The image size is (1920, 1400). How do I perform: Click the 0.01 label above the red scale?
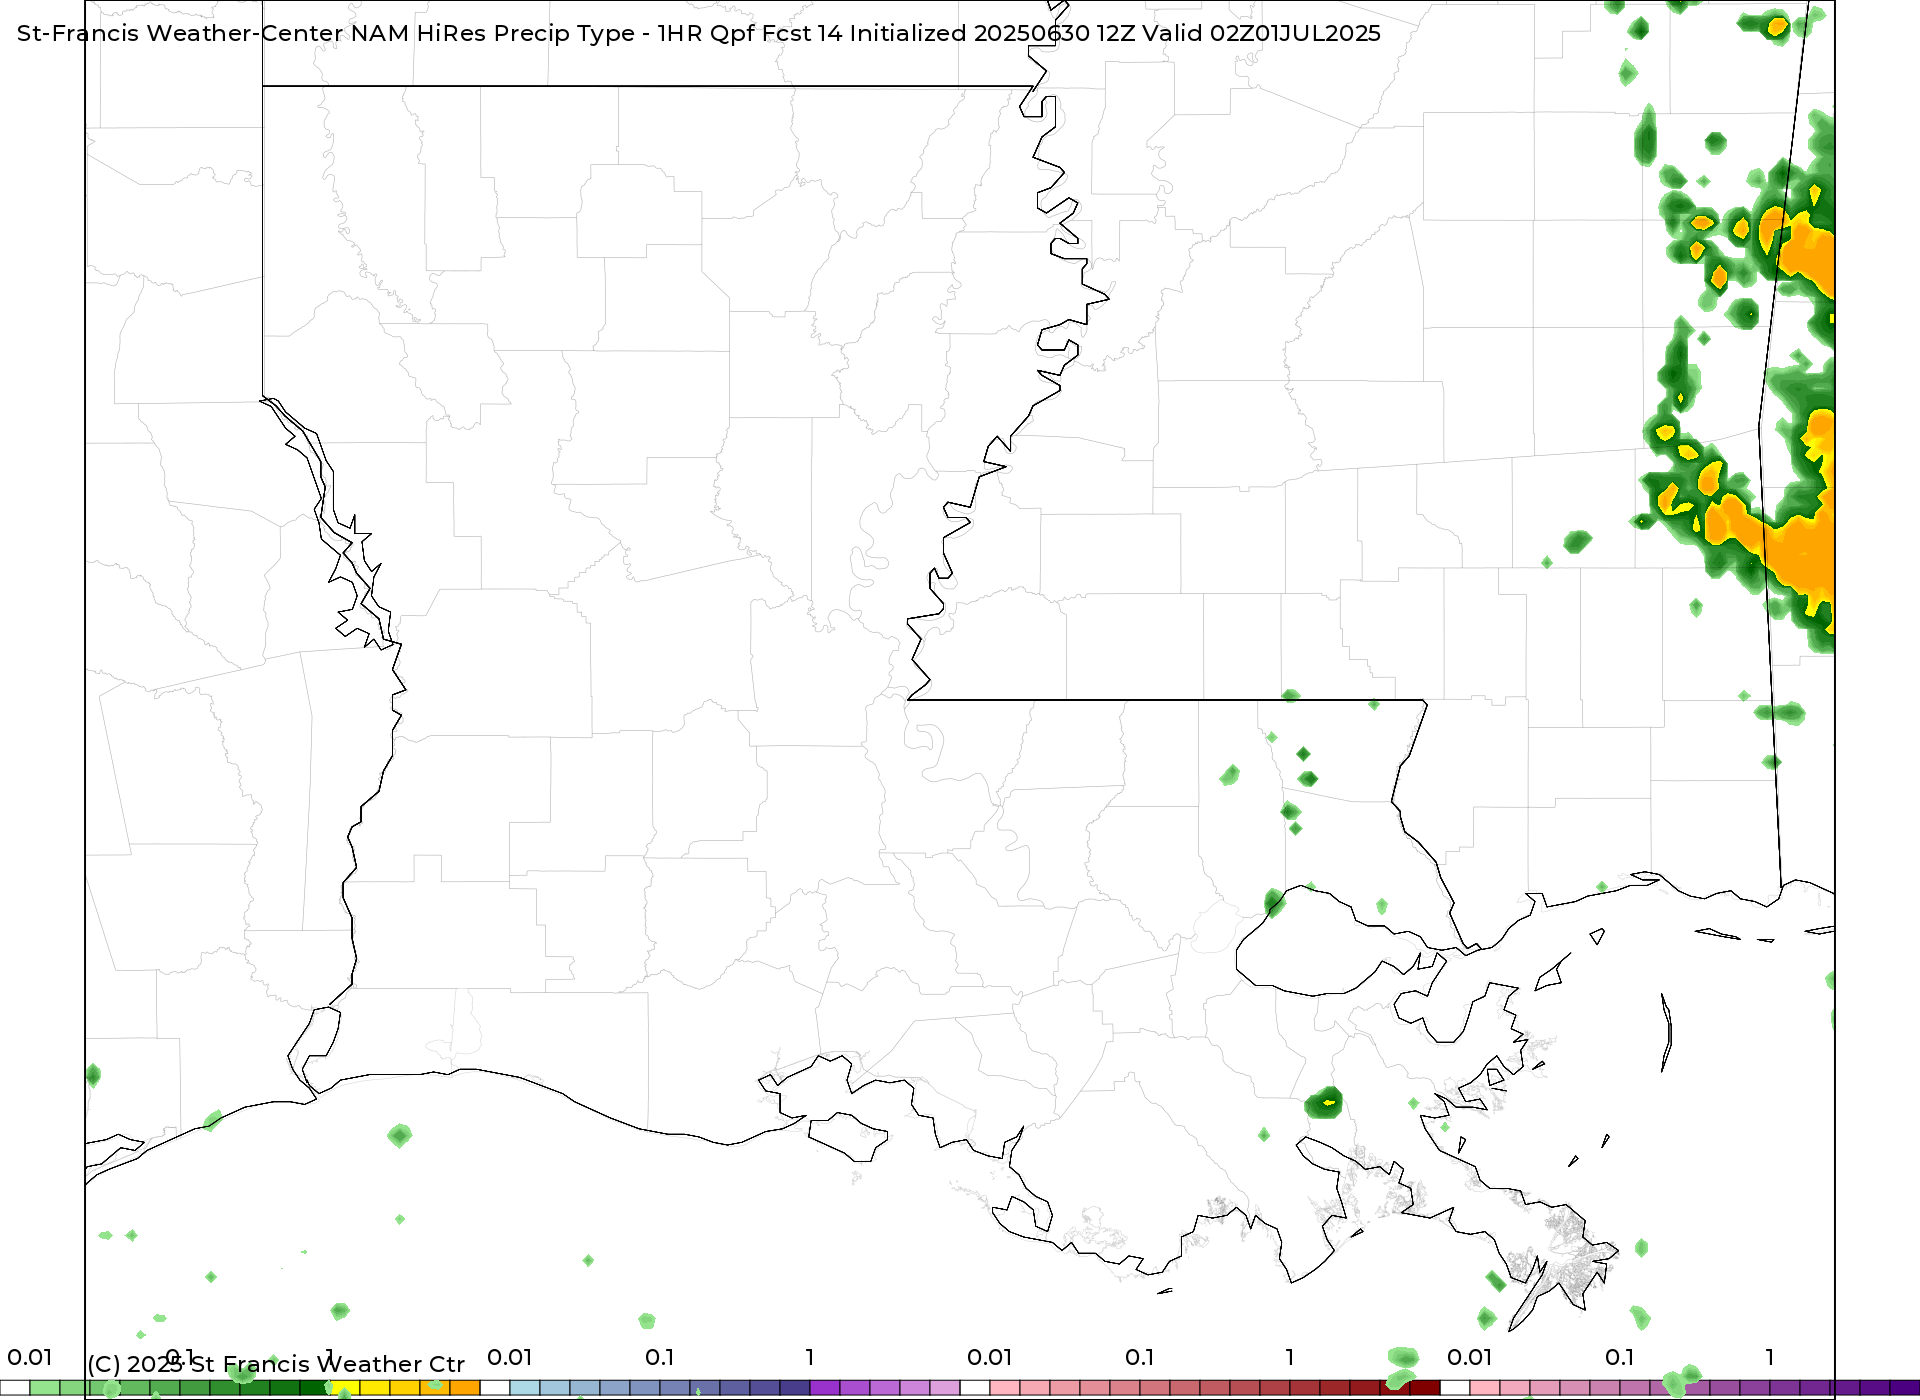(989, 1357)
